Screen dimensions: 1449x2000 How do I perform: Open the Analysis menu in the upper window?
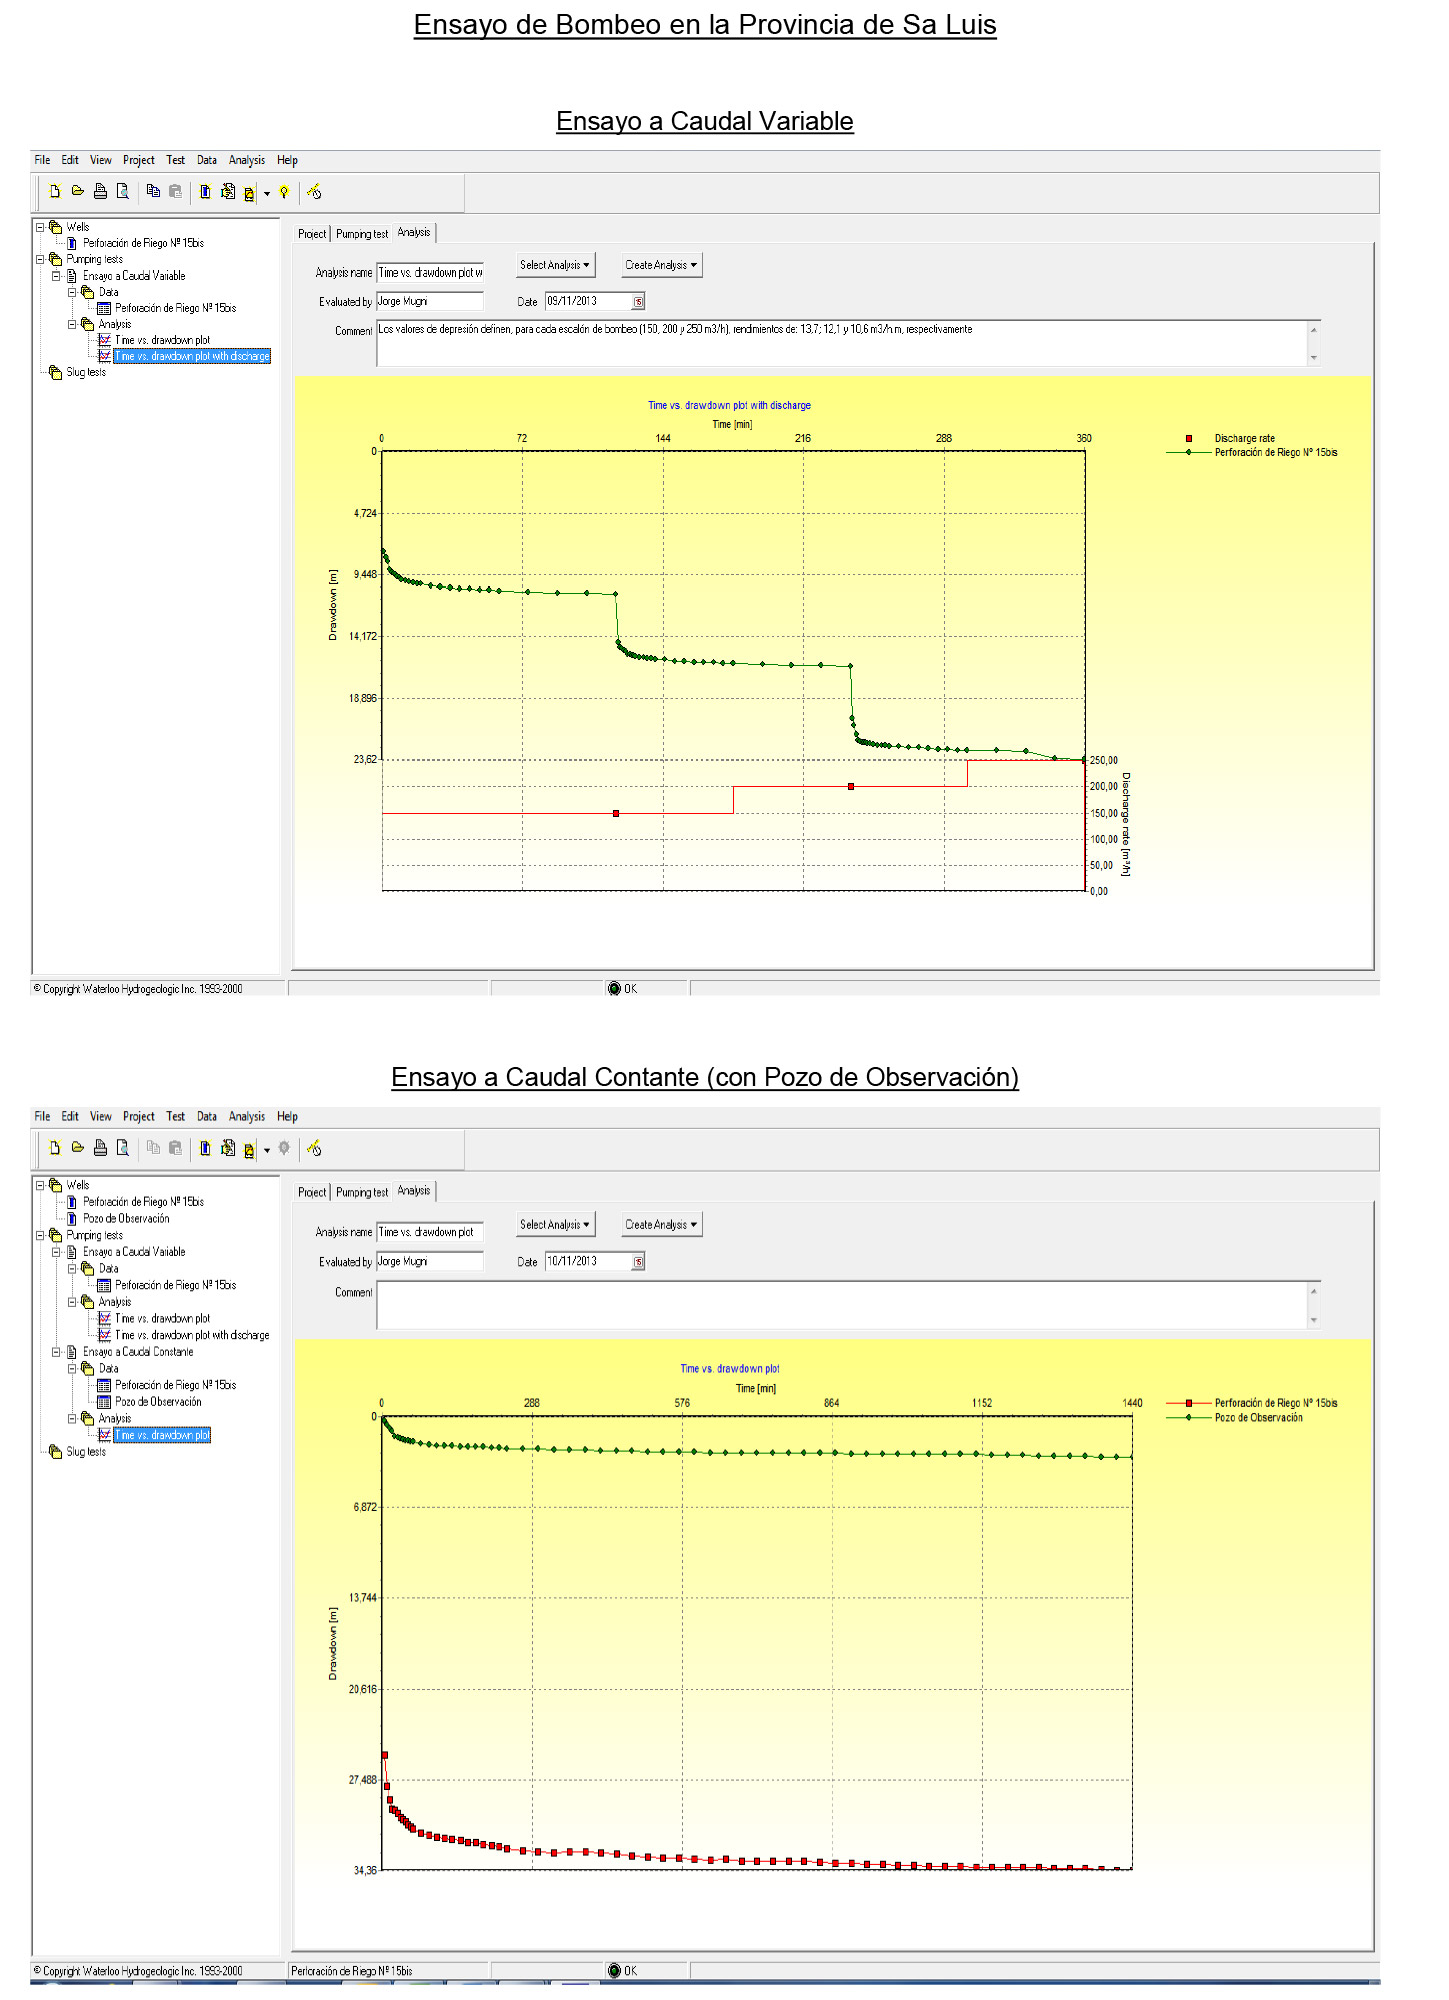(247, 160)
